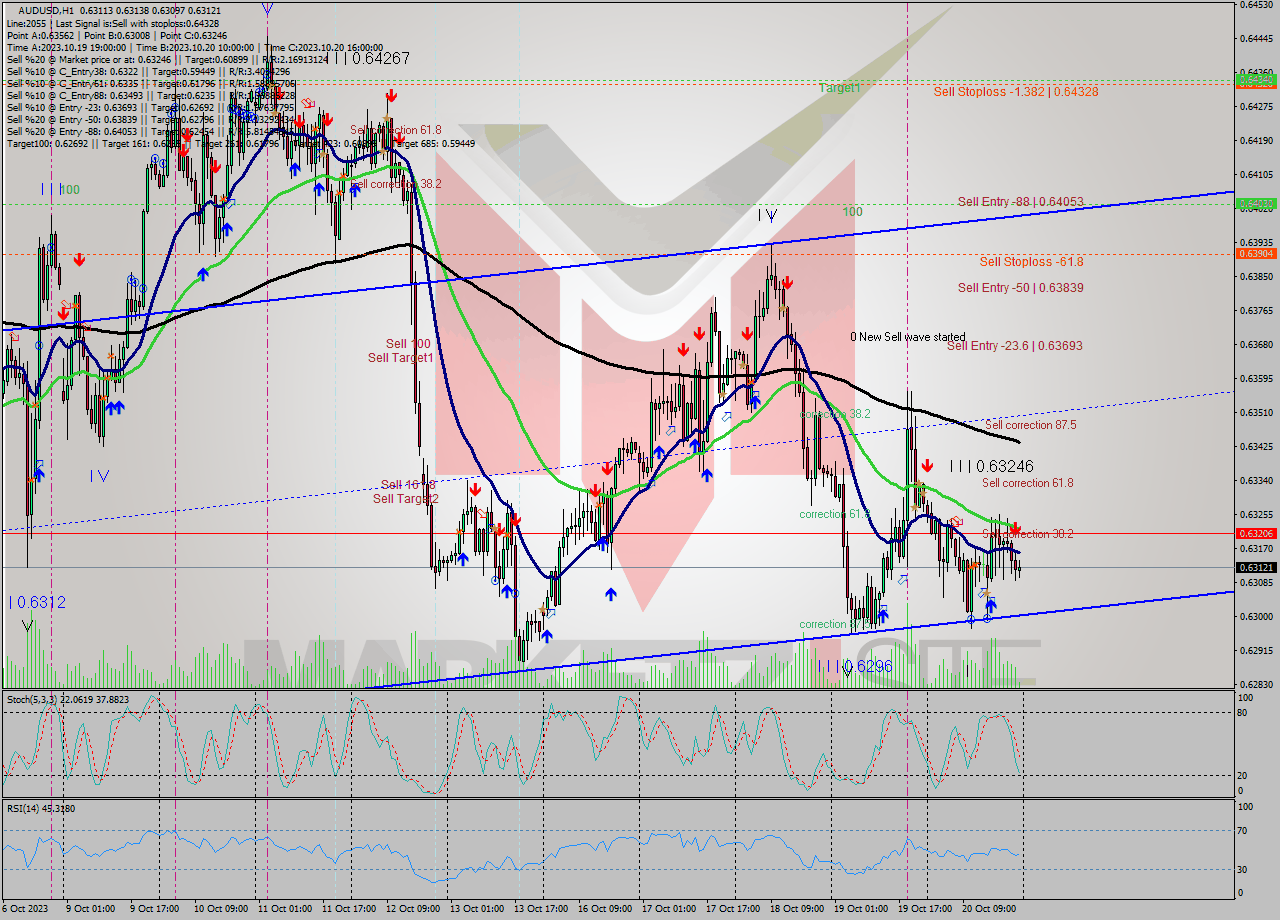
Task: Click the 'Sell Entry -88 | 0.64053' label
Action: click(x=1020, y=201)
